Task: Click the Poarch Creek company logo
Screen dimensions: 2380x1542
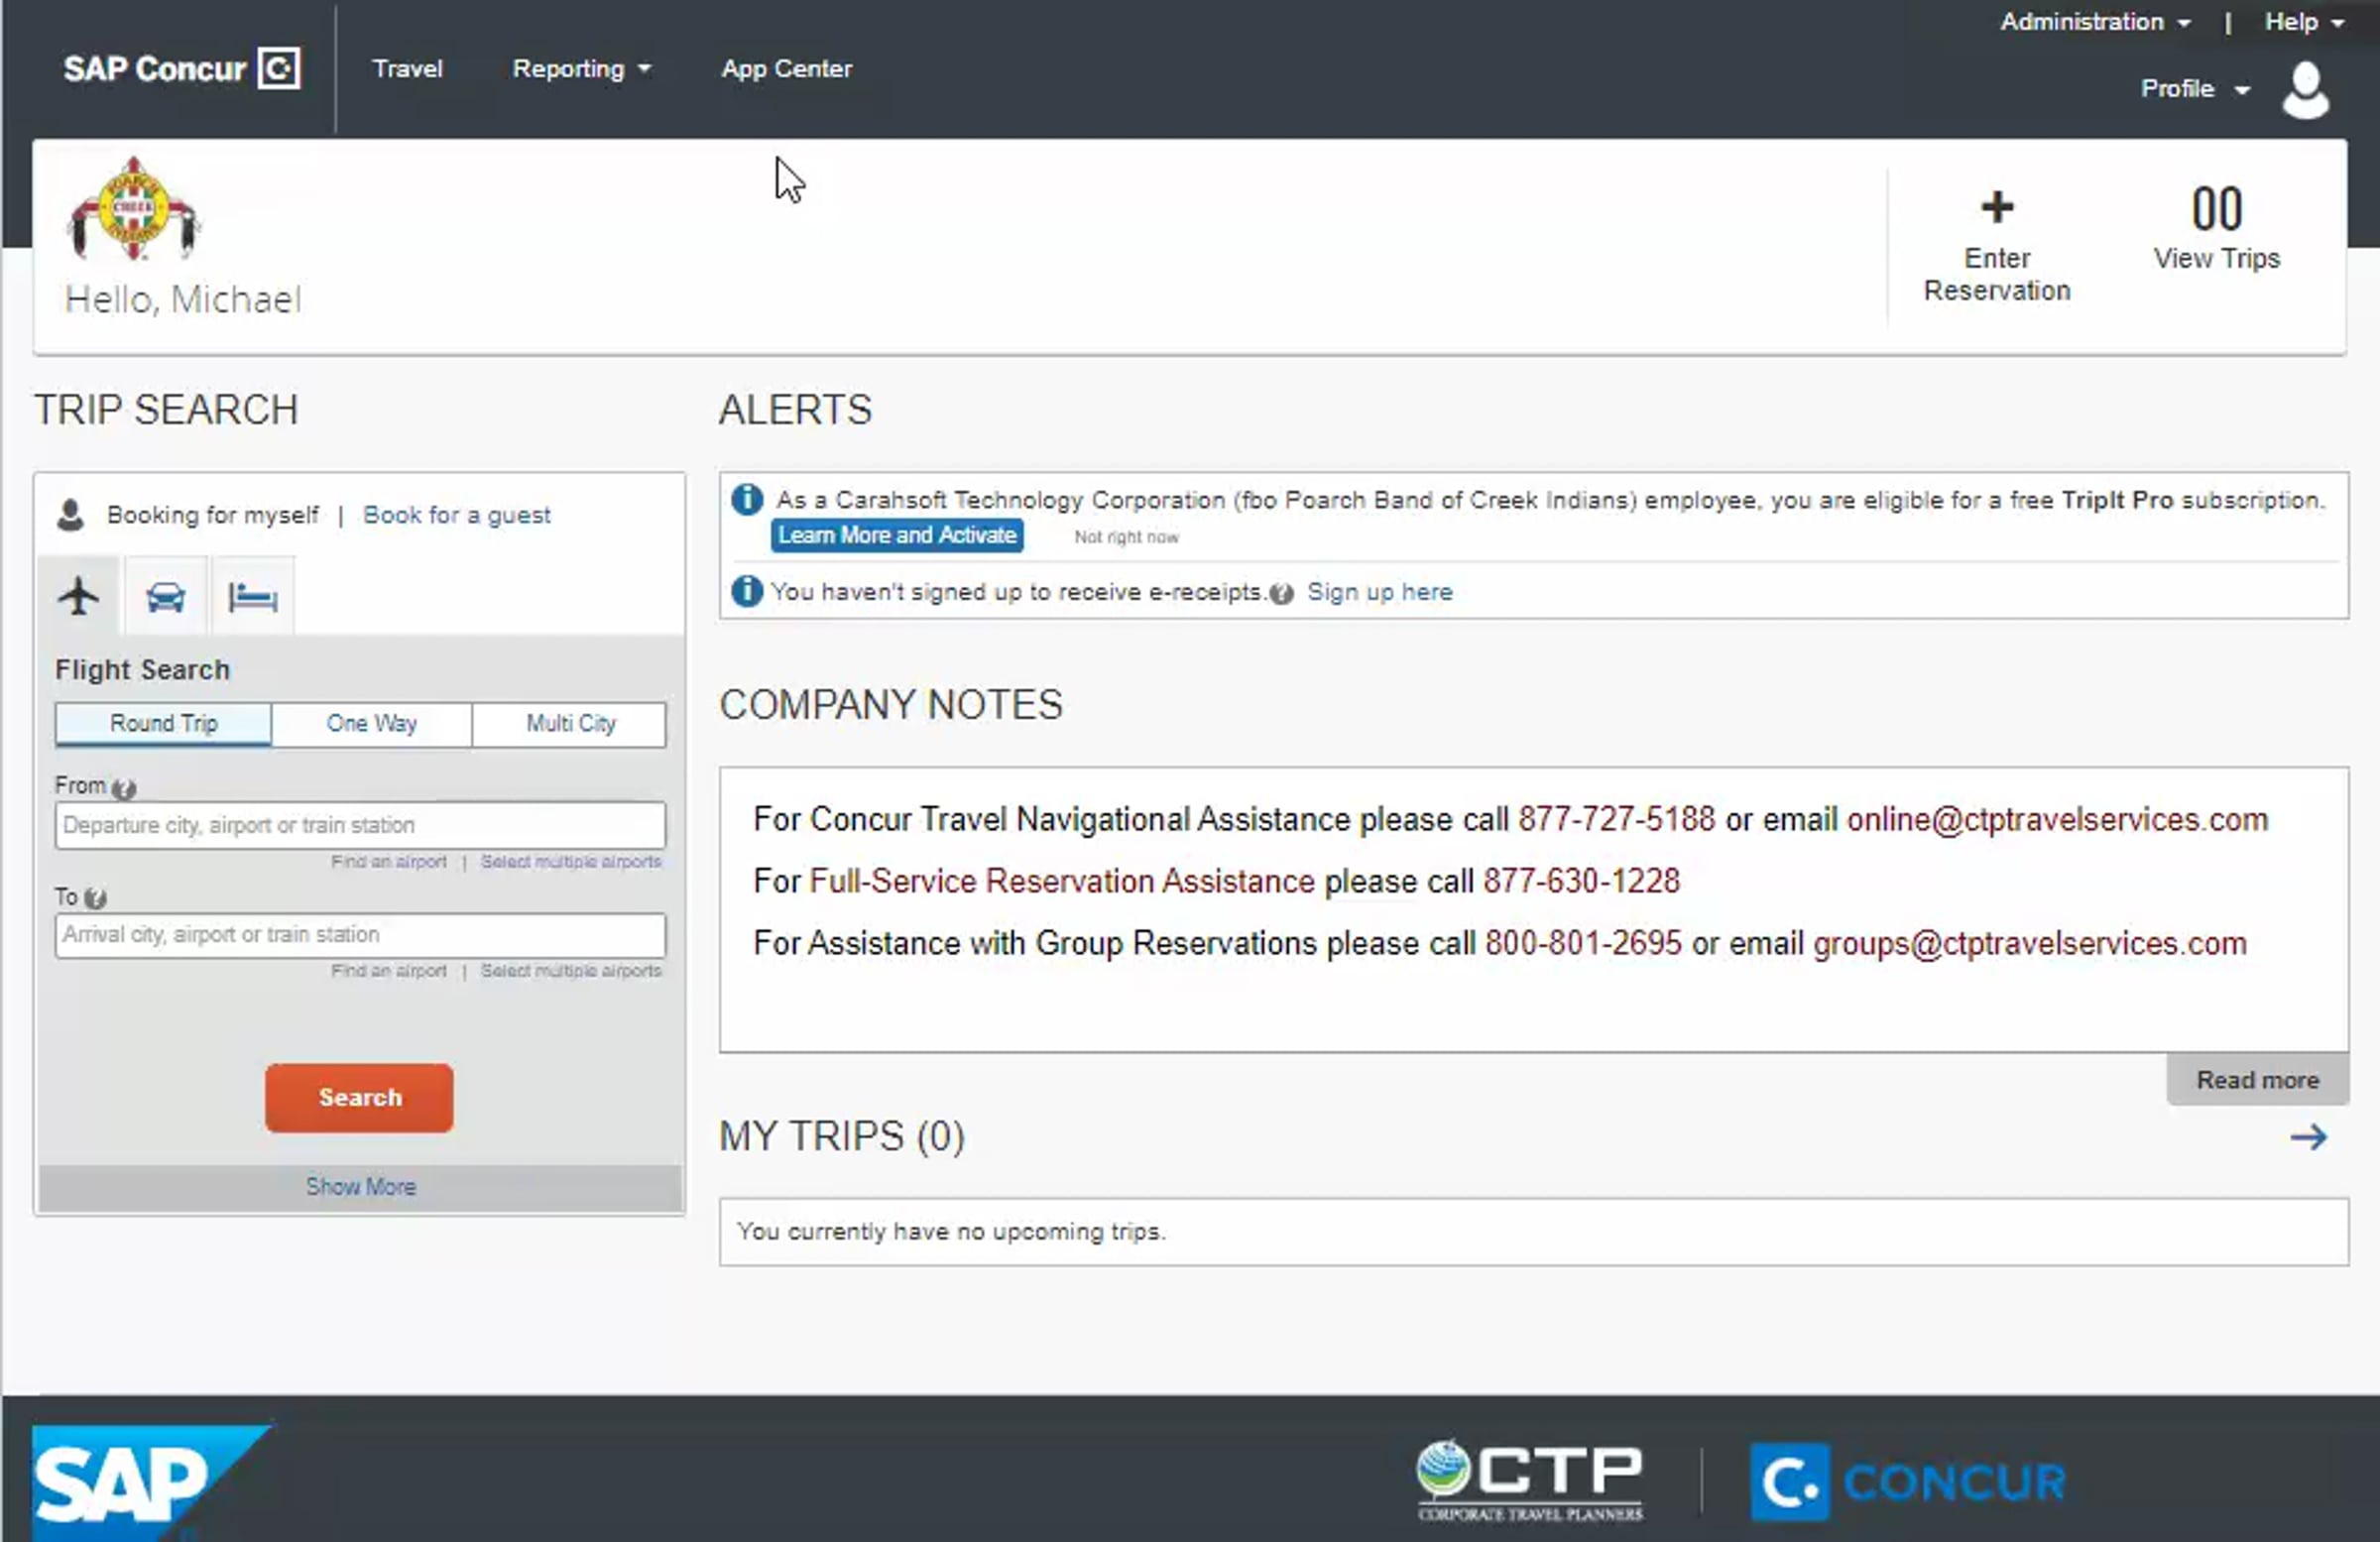Action: point(134,209)
